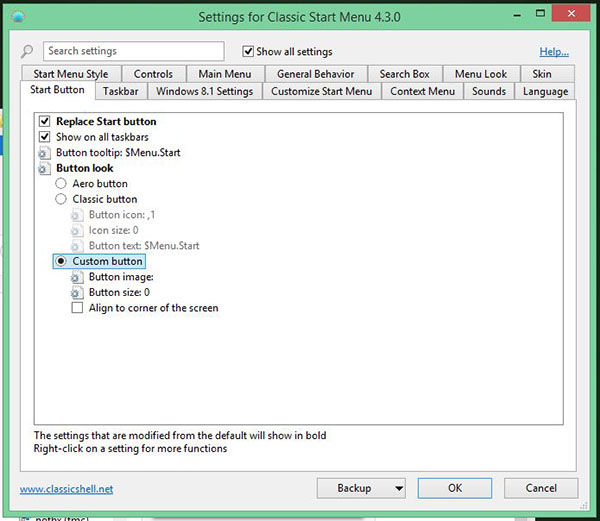Click the Button look setting icon
Image resolution: width=600 pixels, height=521 pixels.
[x=44, y=169]
